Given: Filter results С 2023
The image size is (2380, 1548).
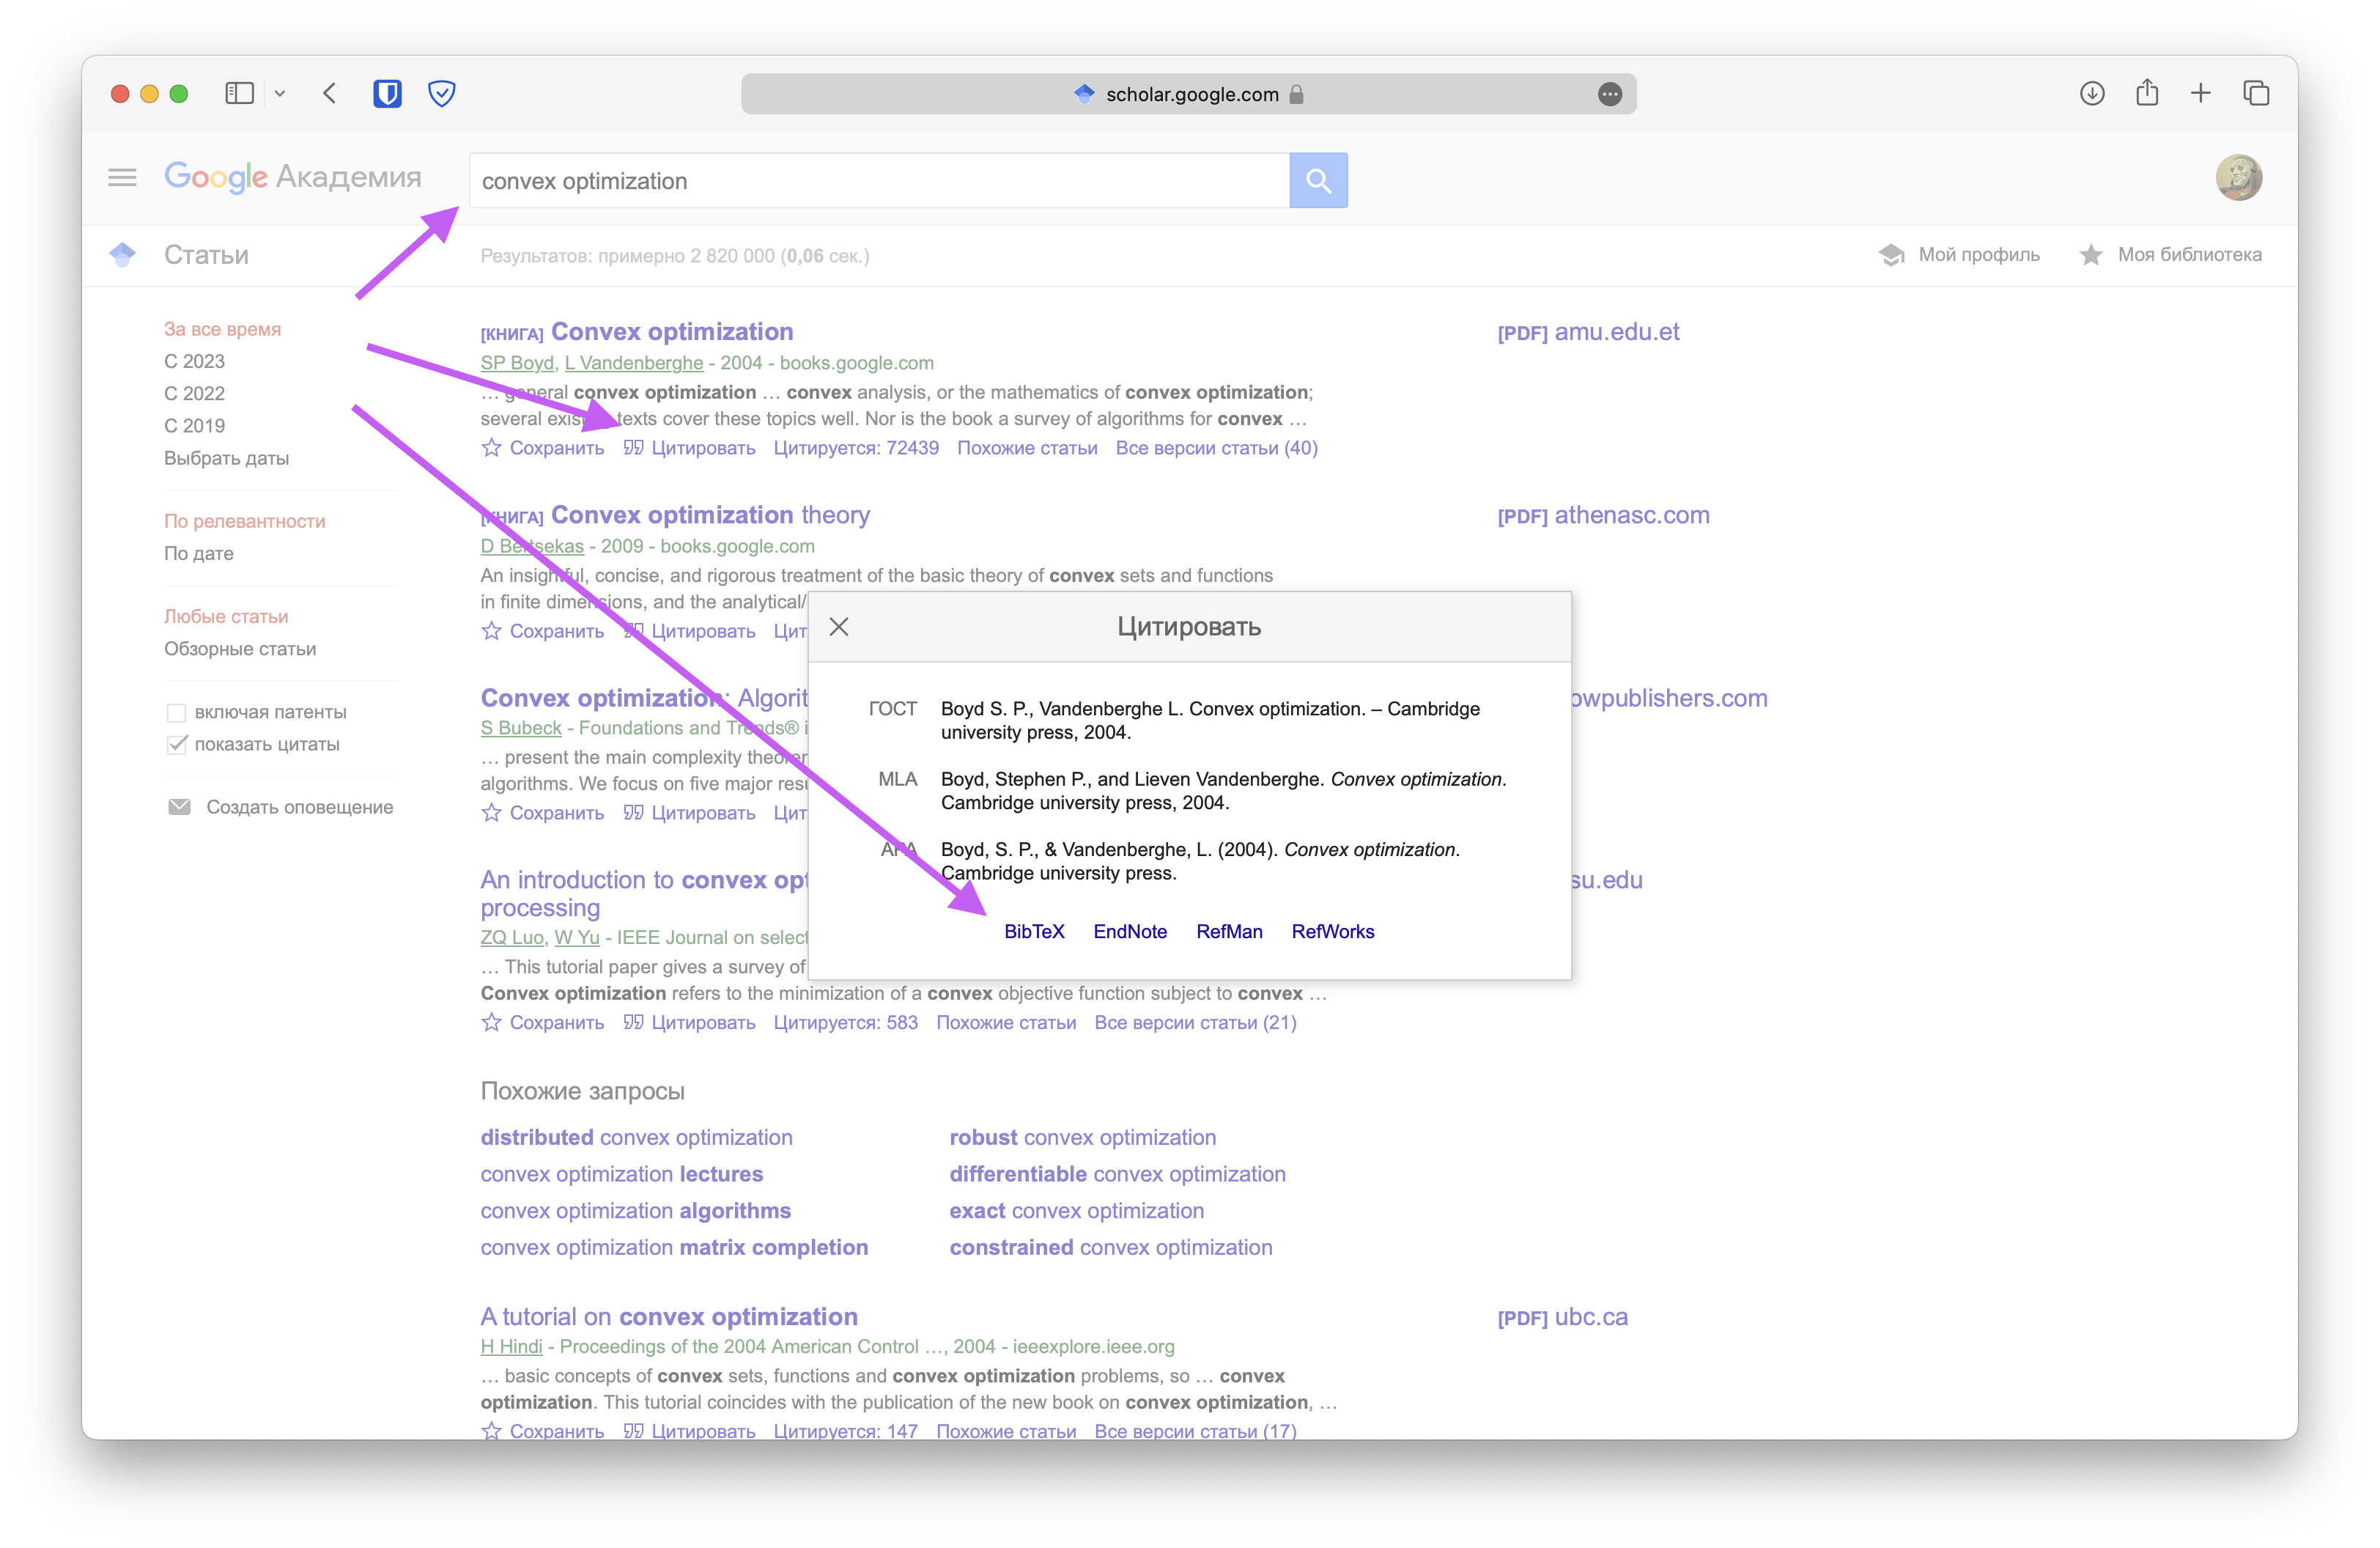Looking at the screenshot, I should [194, 362].
